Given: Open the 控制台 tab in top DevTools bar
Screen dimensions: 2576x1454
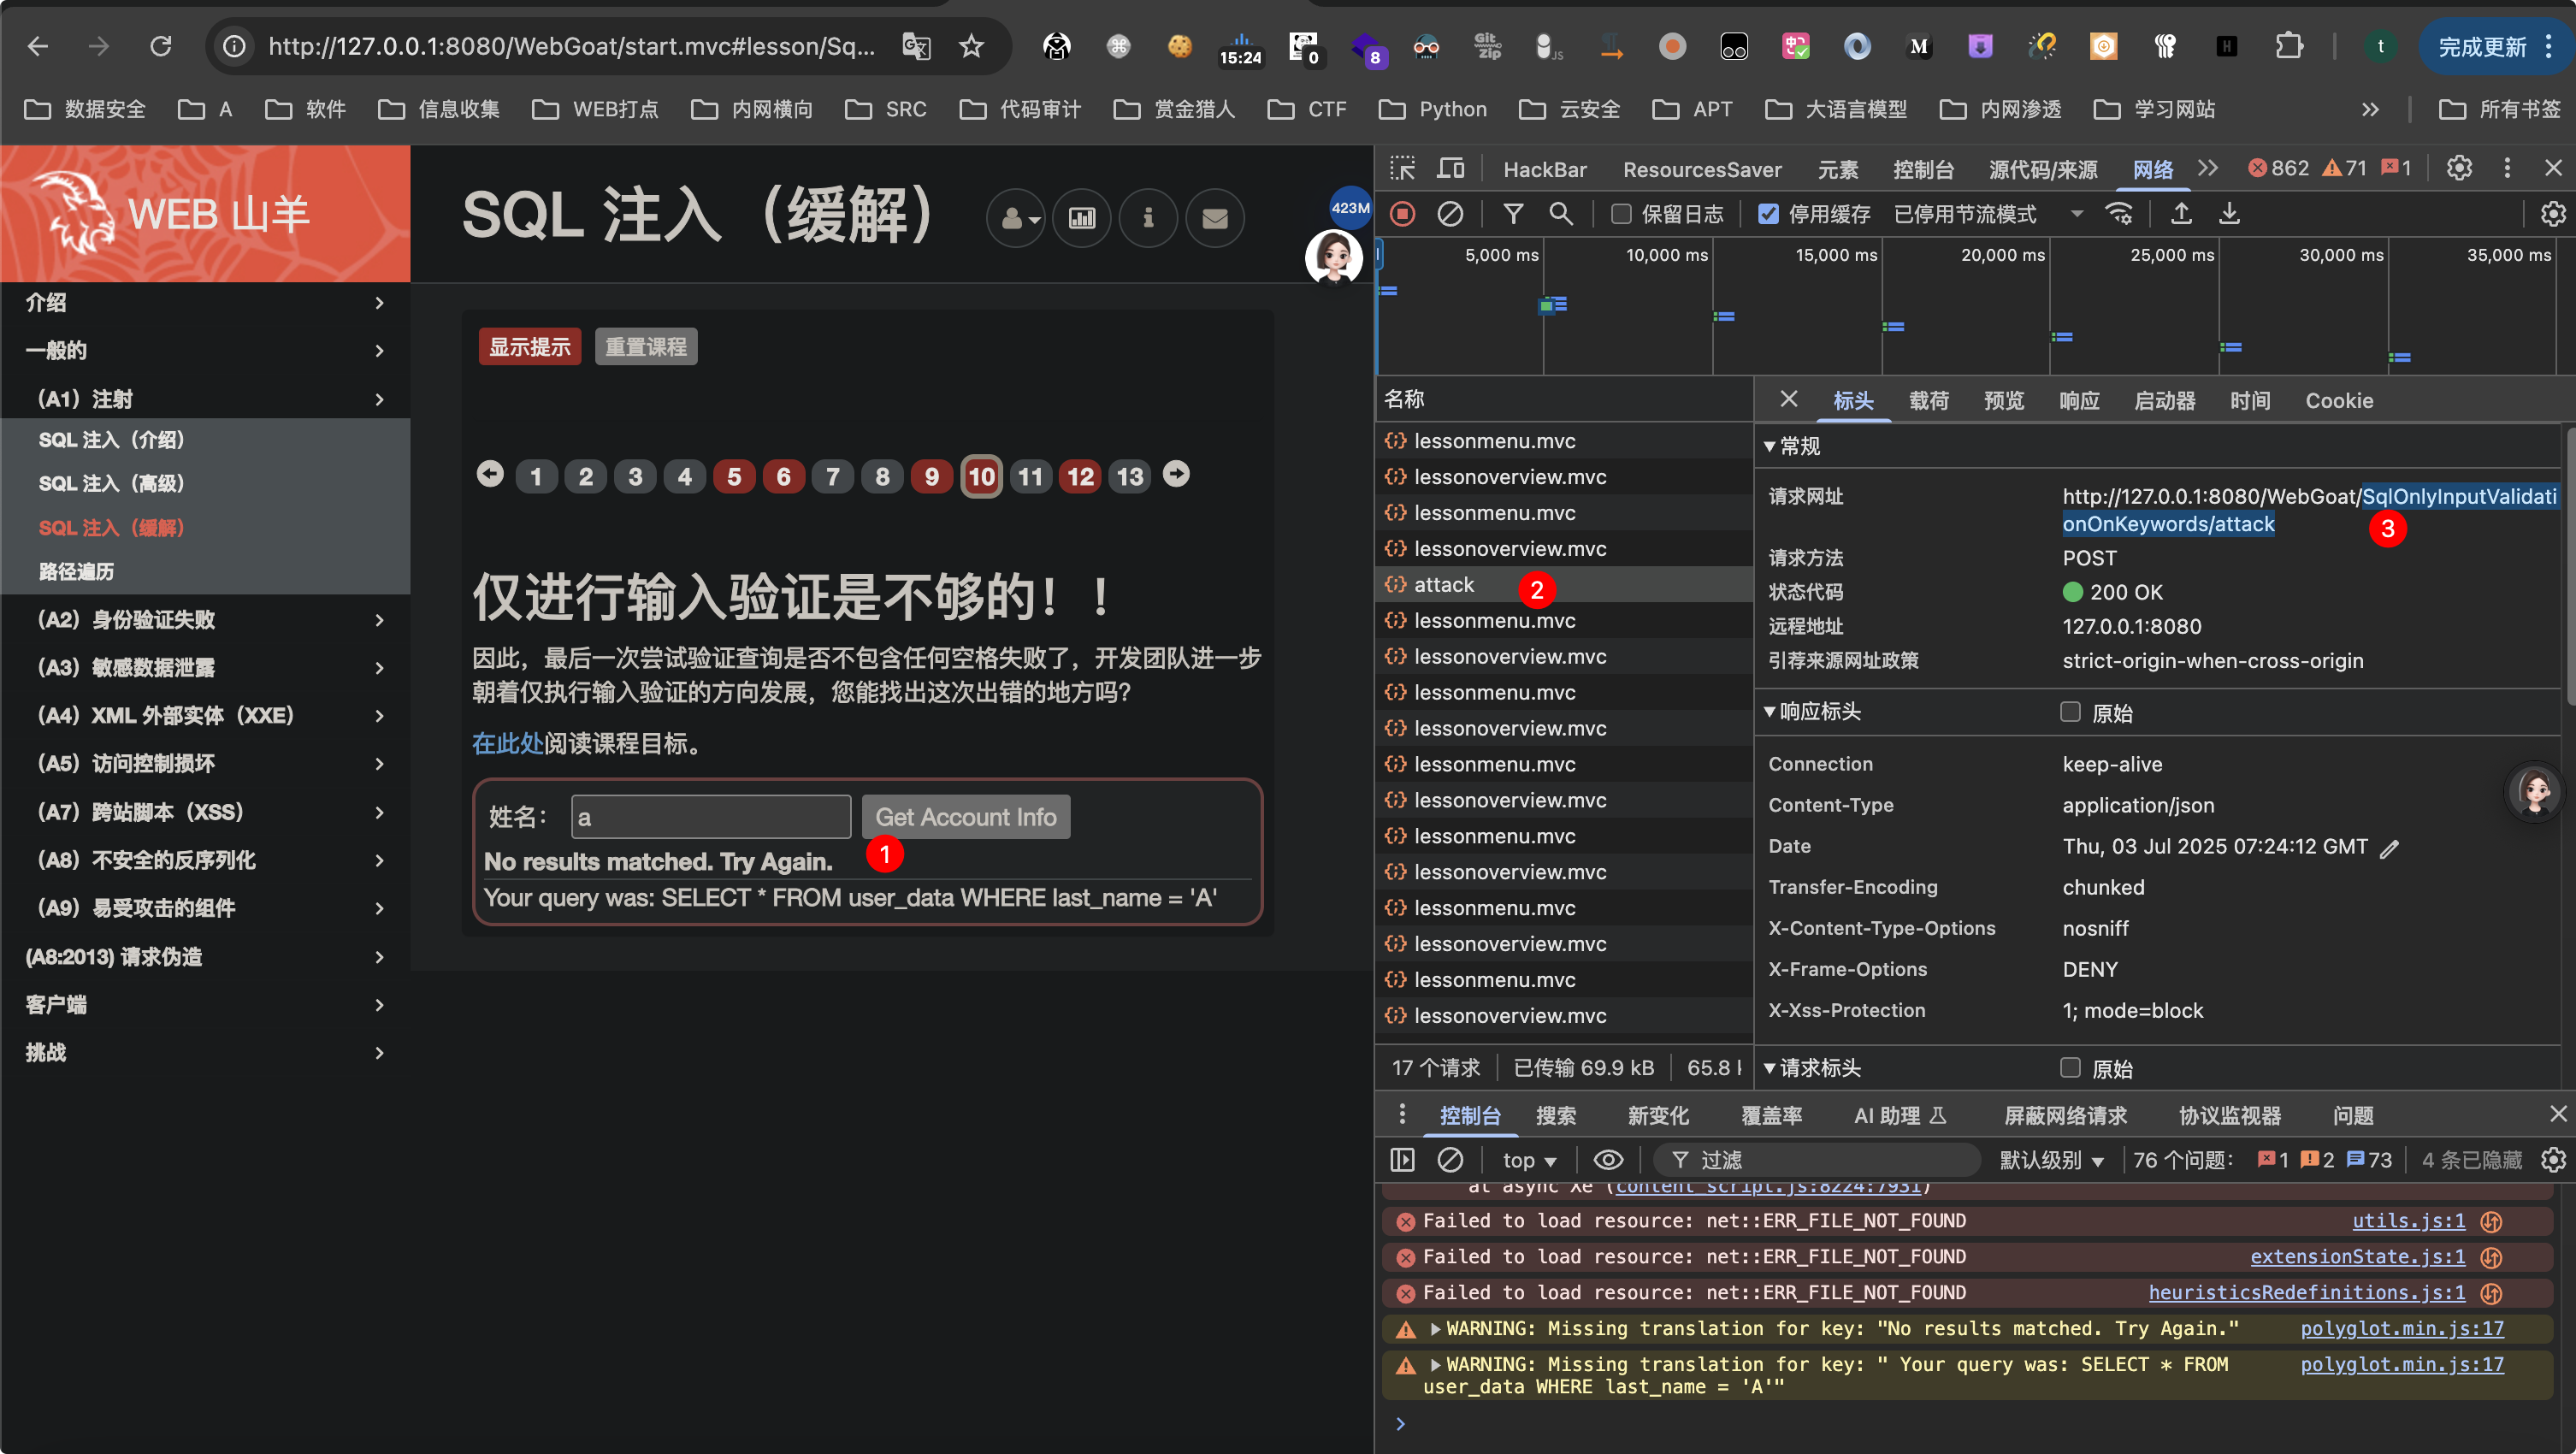Looking at the screenshot, I should click(1923, 169).
